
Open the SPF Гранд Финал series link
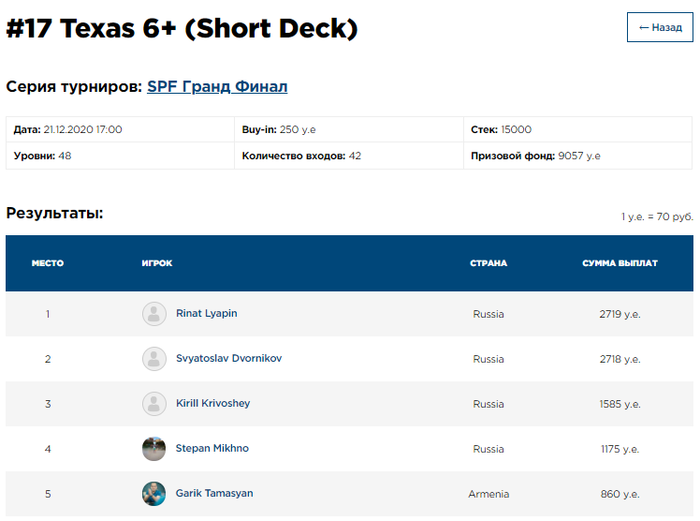(x=217, y=87)
